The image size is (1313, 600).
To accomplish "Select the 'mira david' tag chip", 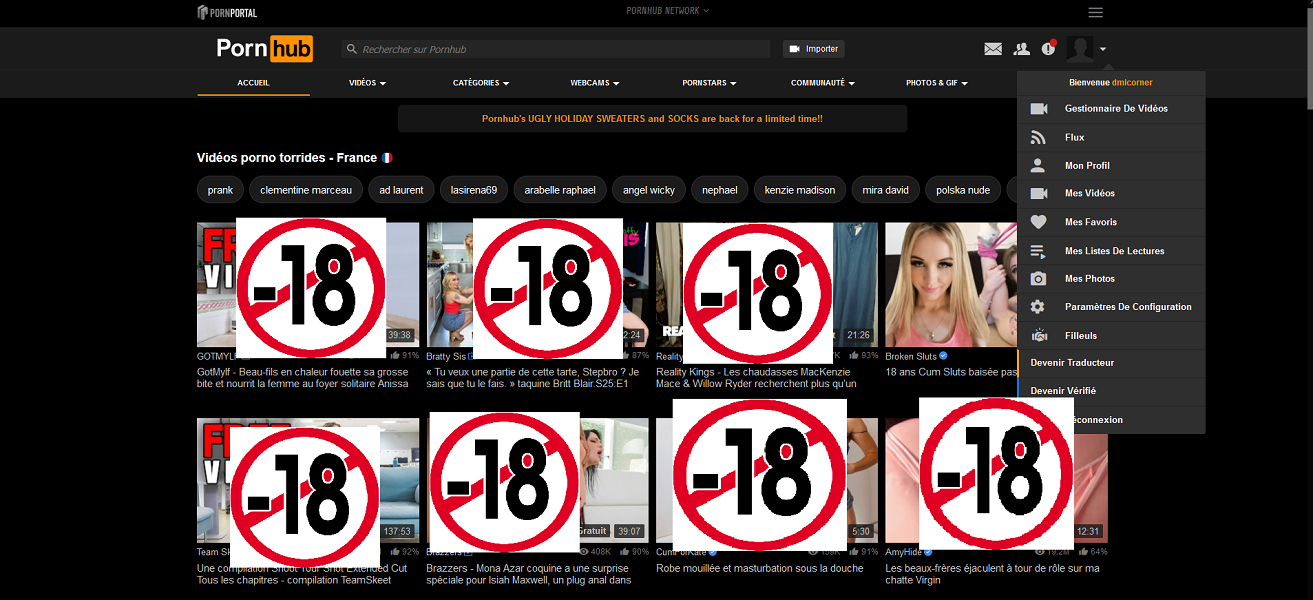I will pos(885,190).
